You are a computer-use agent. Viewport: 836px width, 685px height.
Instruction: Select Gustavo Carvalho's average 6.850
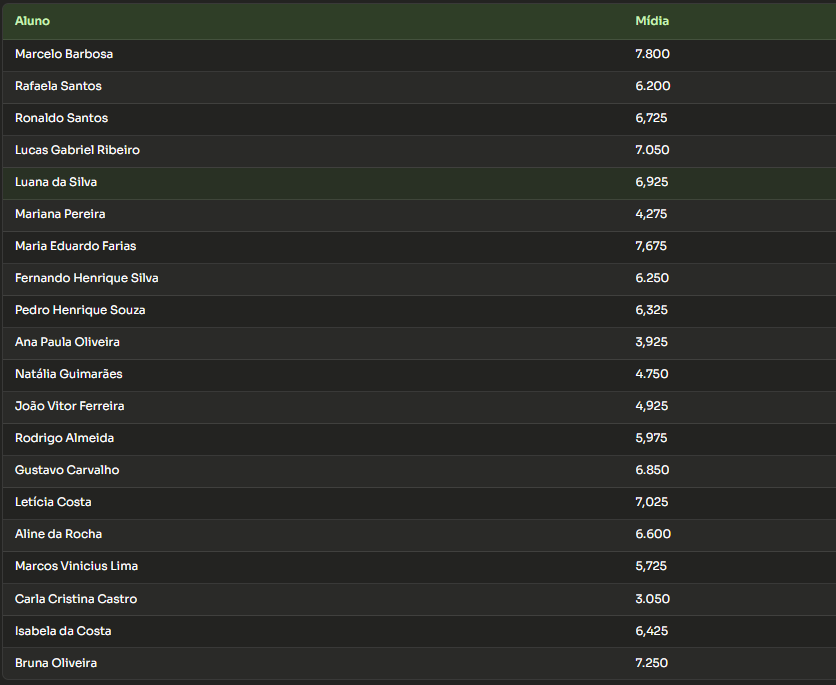(x=652, y=470)
